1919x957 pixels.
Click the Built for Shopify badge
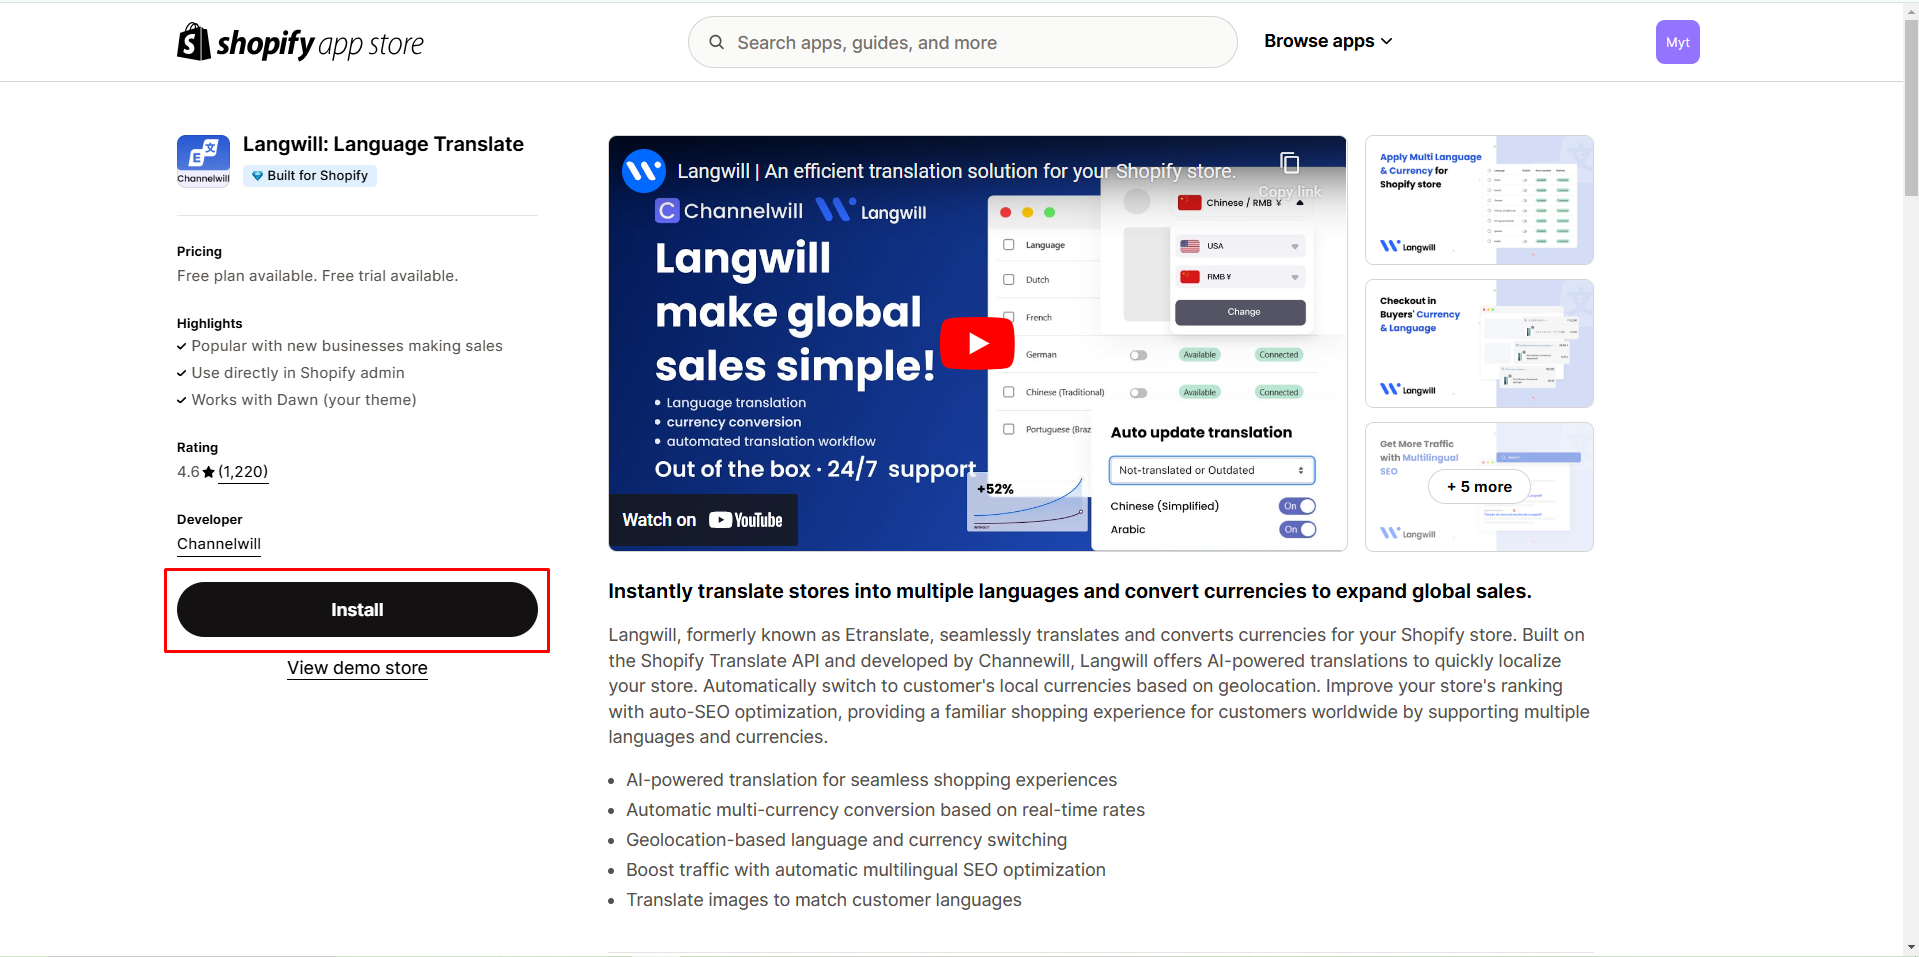(309, 175)
